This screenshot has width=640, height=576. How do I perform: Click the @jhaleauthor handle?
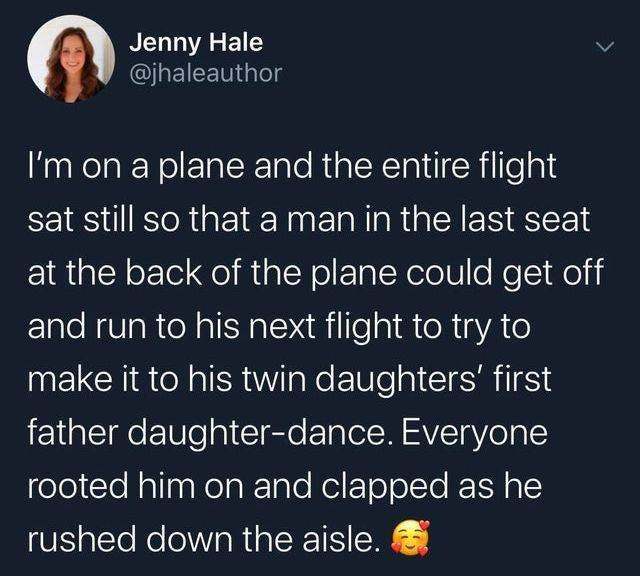[206, 72]
